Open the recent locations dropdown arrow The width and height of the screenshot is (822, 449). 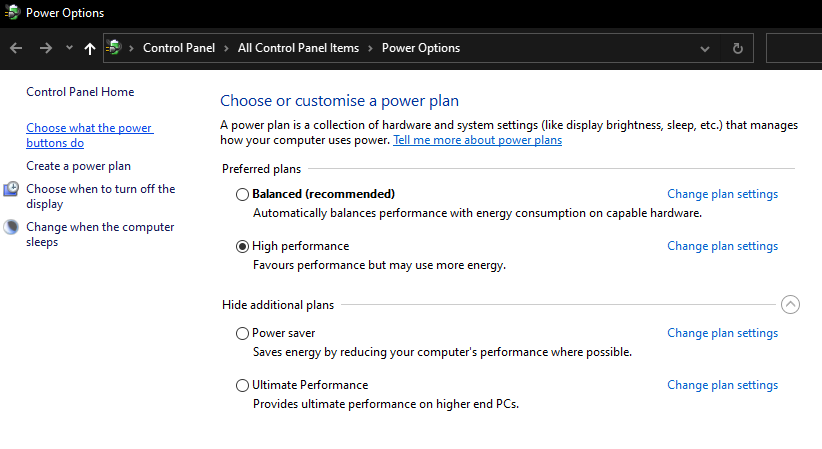point(69,48)
